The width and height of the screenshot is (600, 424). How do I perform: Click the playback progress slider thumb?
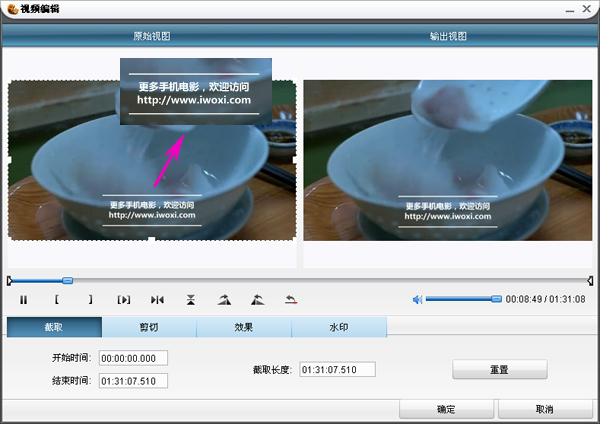(x=68, y=280)
